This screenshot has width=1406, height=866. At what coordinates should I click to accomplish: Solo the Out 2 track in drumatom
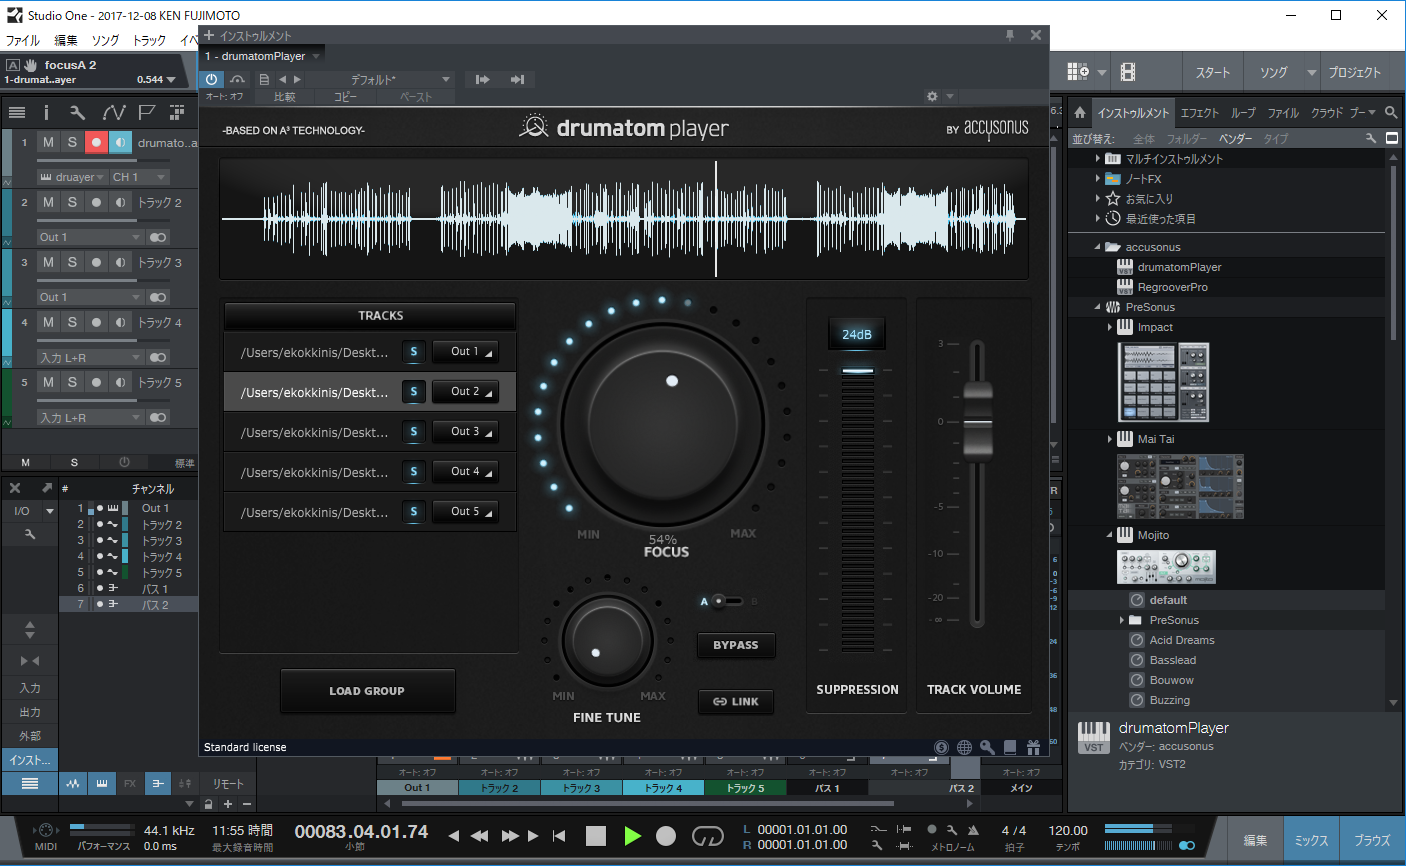[414, 392]
